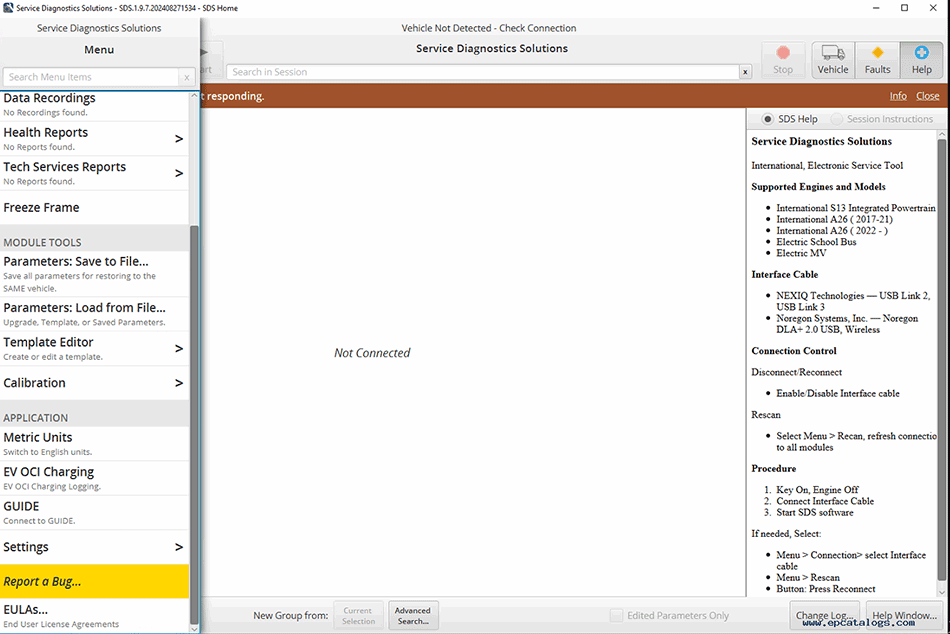This screenshot has height=634, width=950.
Task: Click the Info link in the banner
Action: pyautogui.click(x=898, y=96)
